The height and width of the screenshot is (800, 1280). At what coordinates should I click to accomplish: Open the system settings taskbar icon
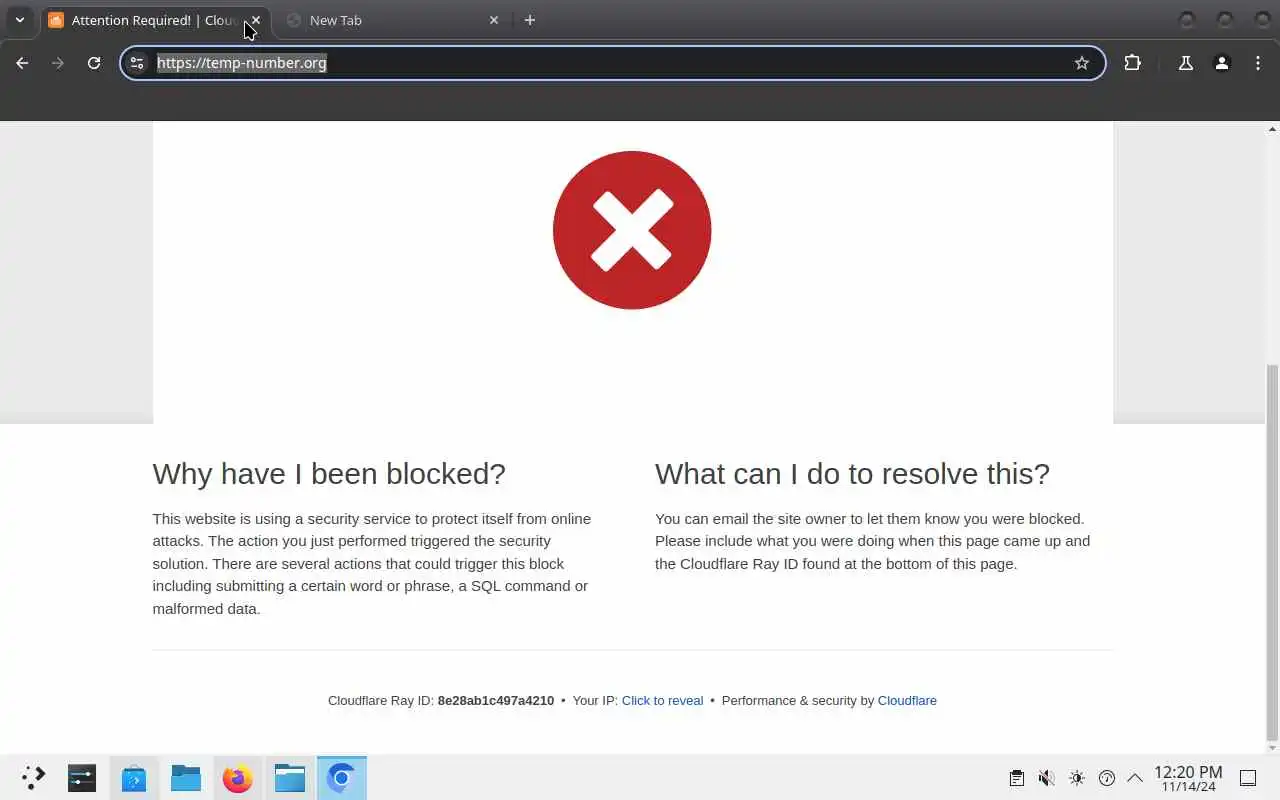(82, 778)
